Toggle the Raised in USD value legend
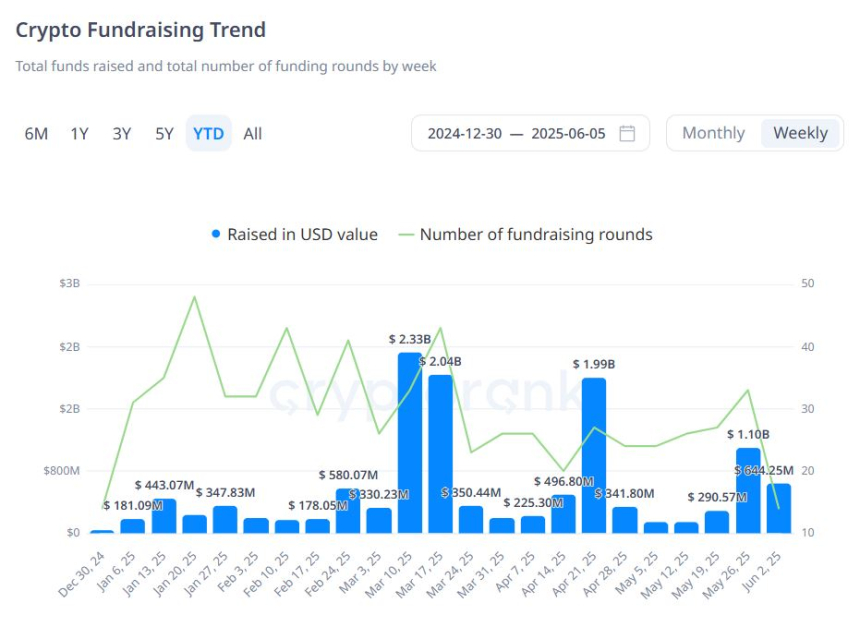Screen dimensions: 860x639 302,235
